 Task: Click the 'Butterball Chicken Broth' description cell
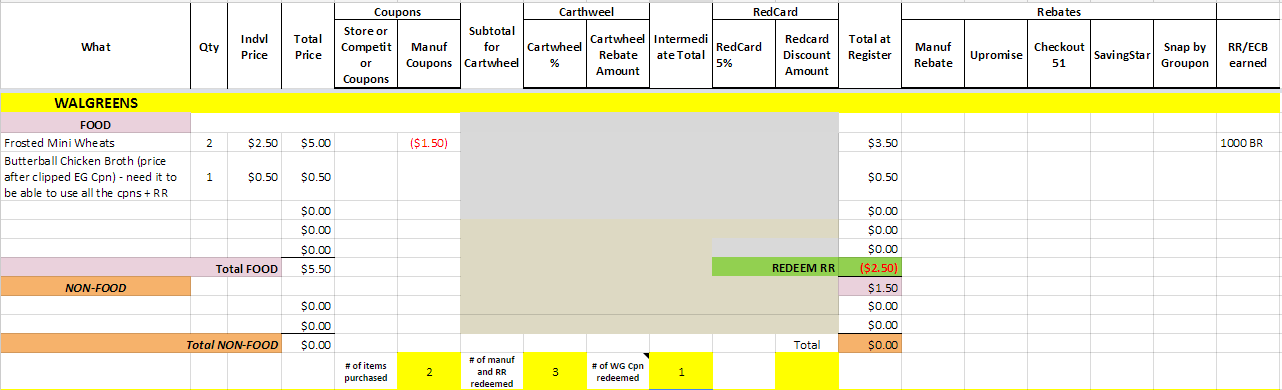pyautogui.click(x=96, y=177)
